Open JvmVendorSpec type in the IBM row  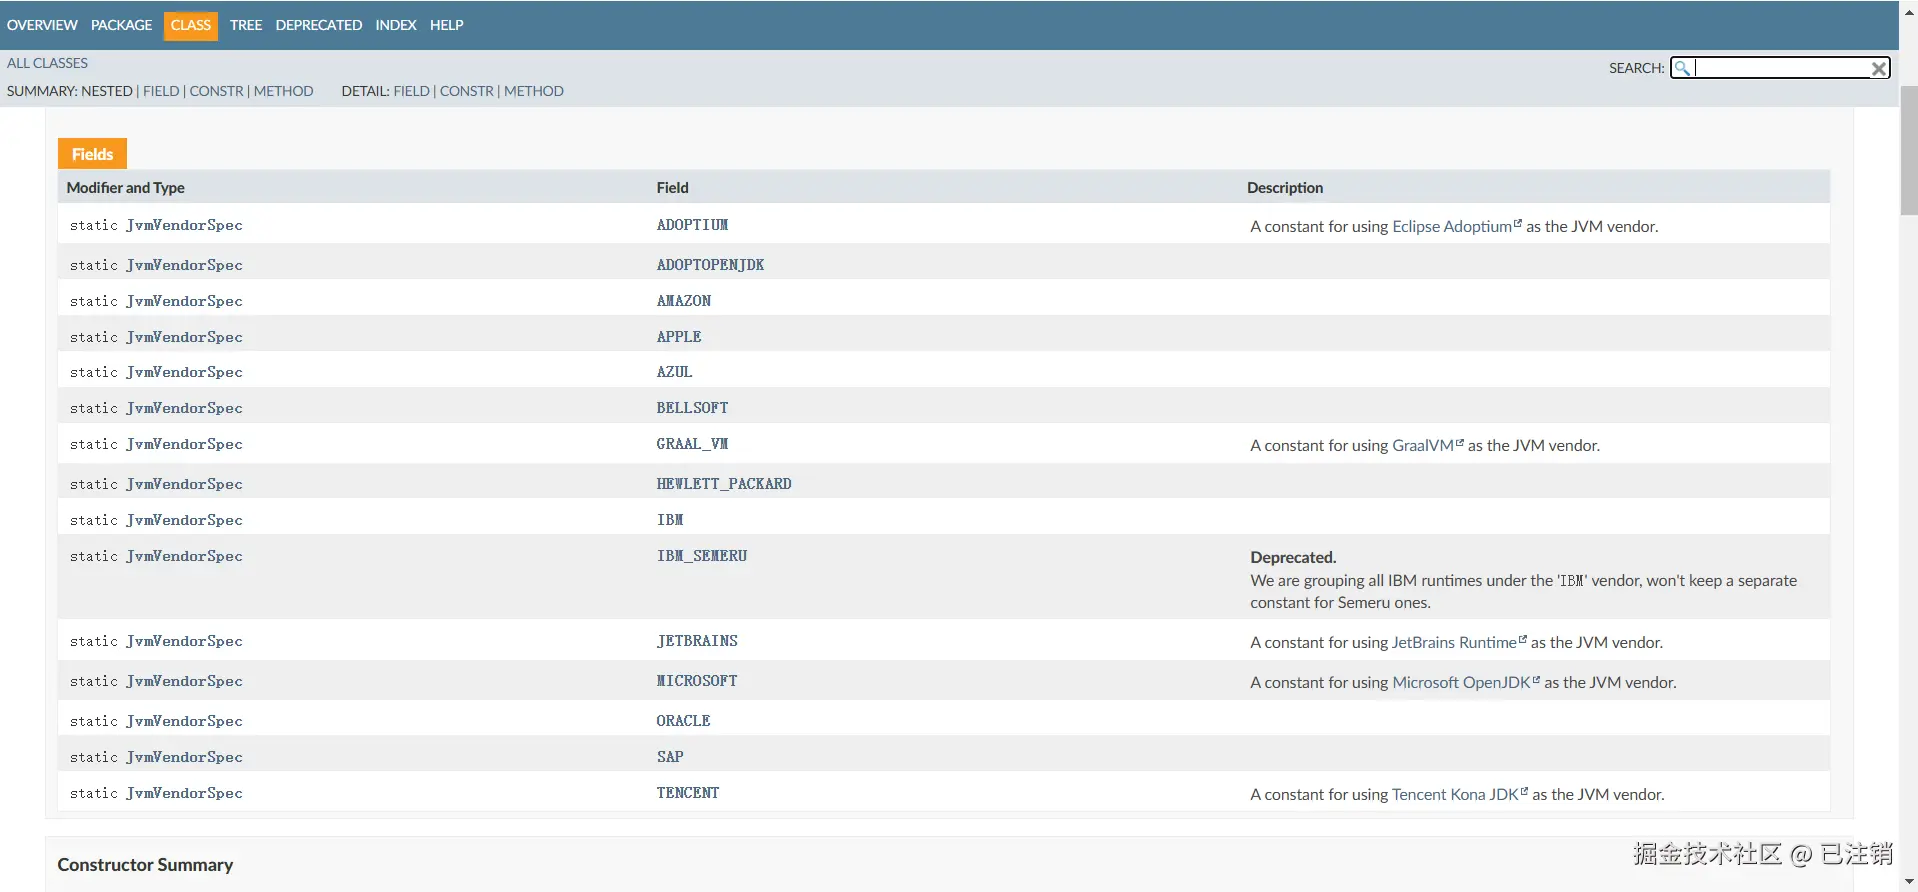(184, 520)
